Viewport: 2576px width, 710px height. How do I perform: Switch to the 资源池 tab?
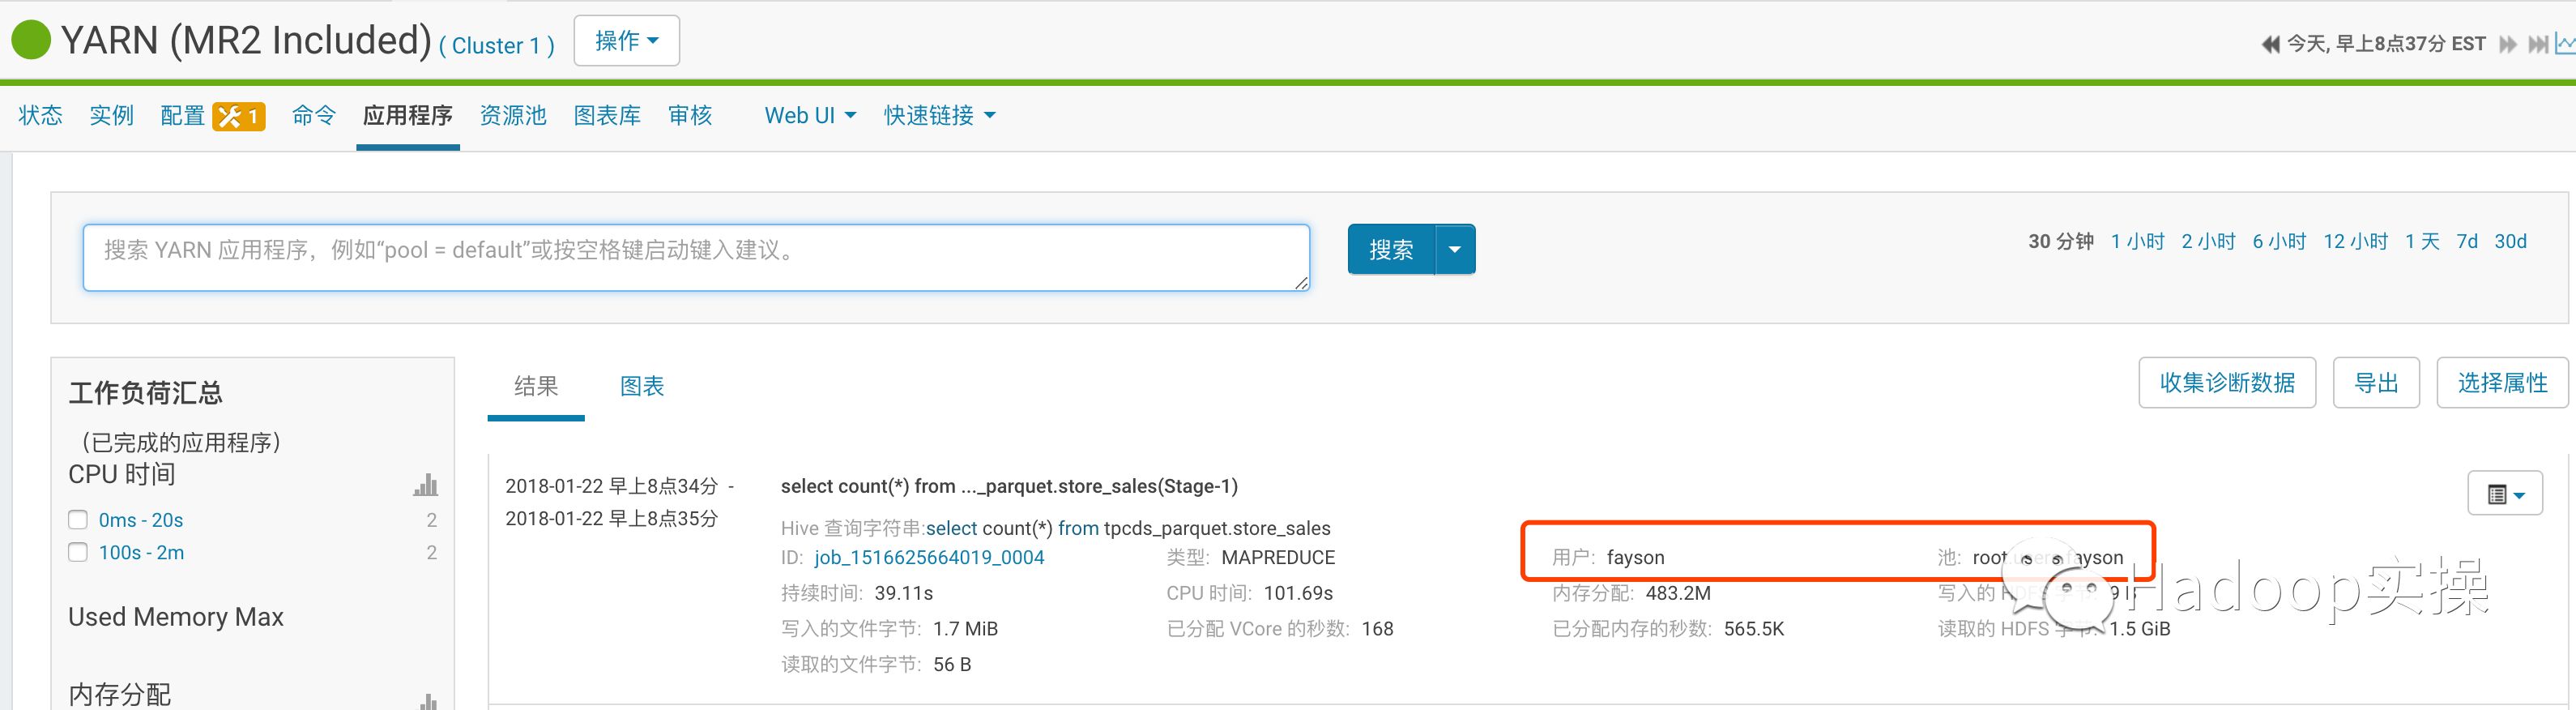tap(513, 116)
